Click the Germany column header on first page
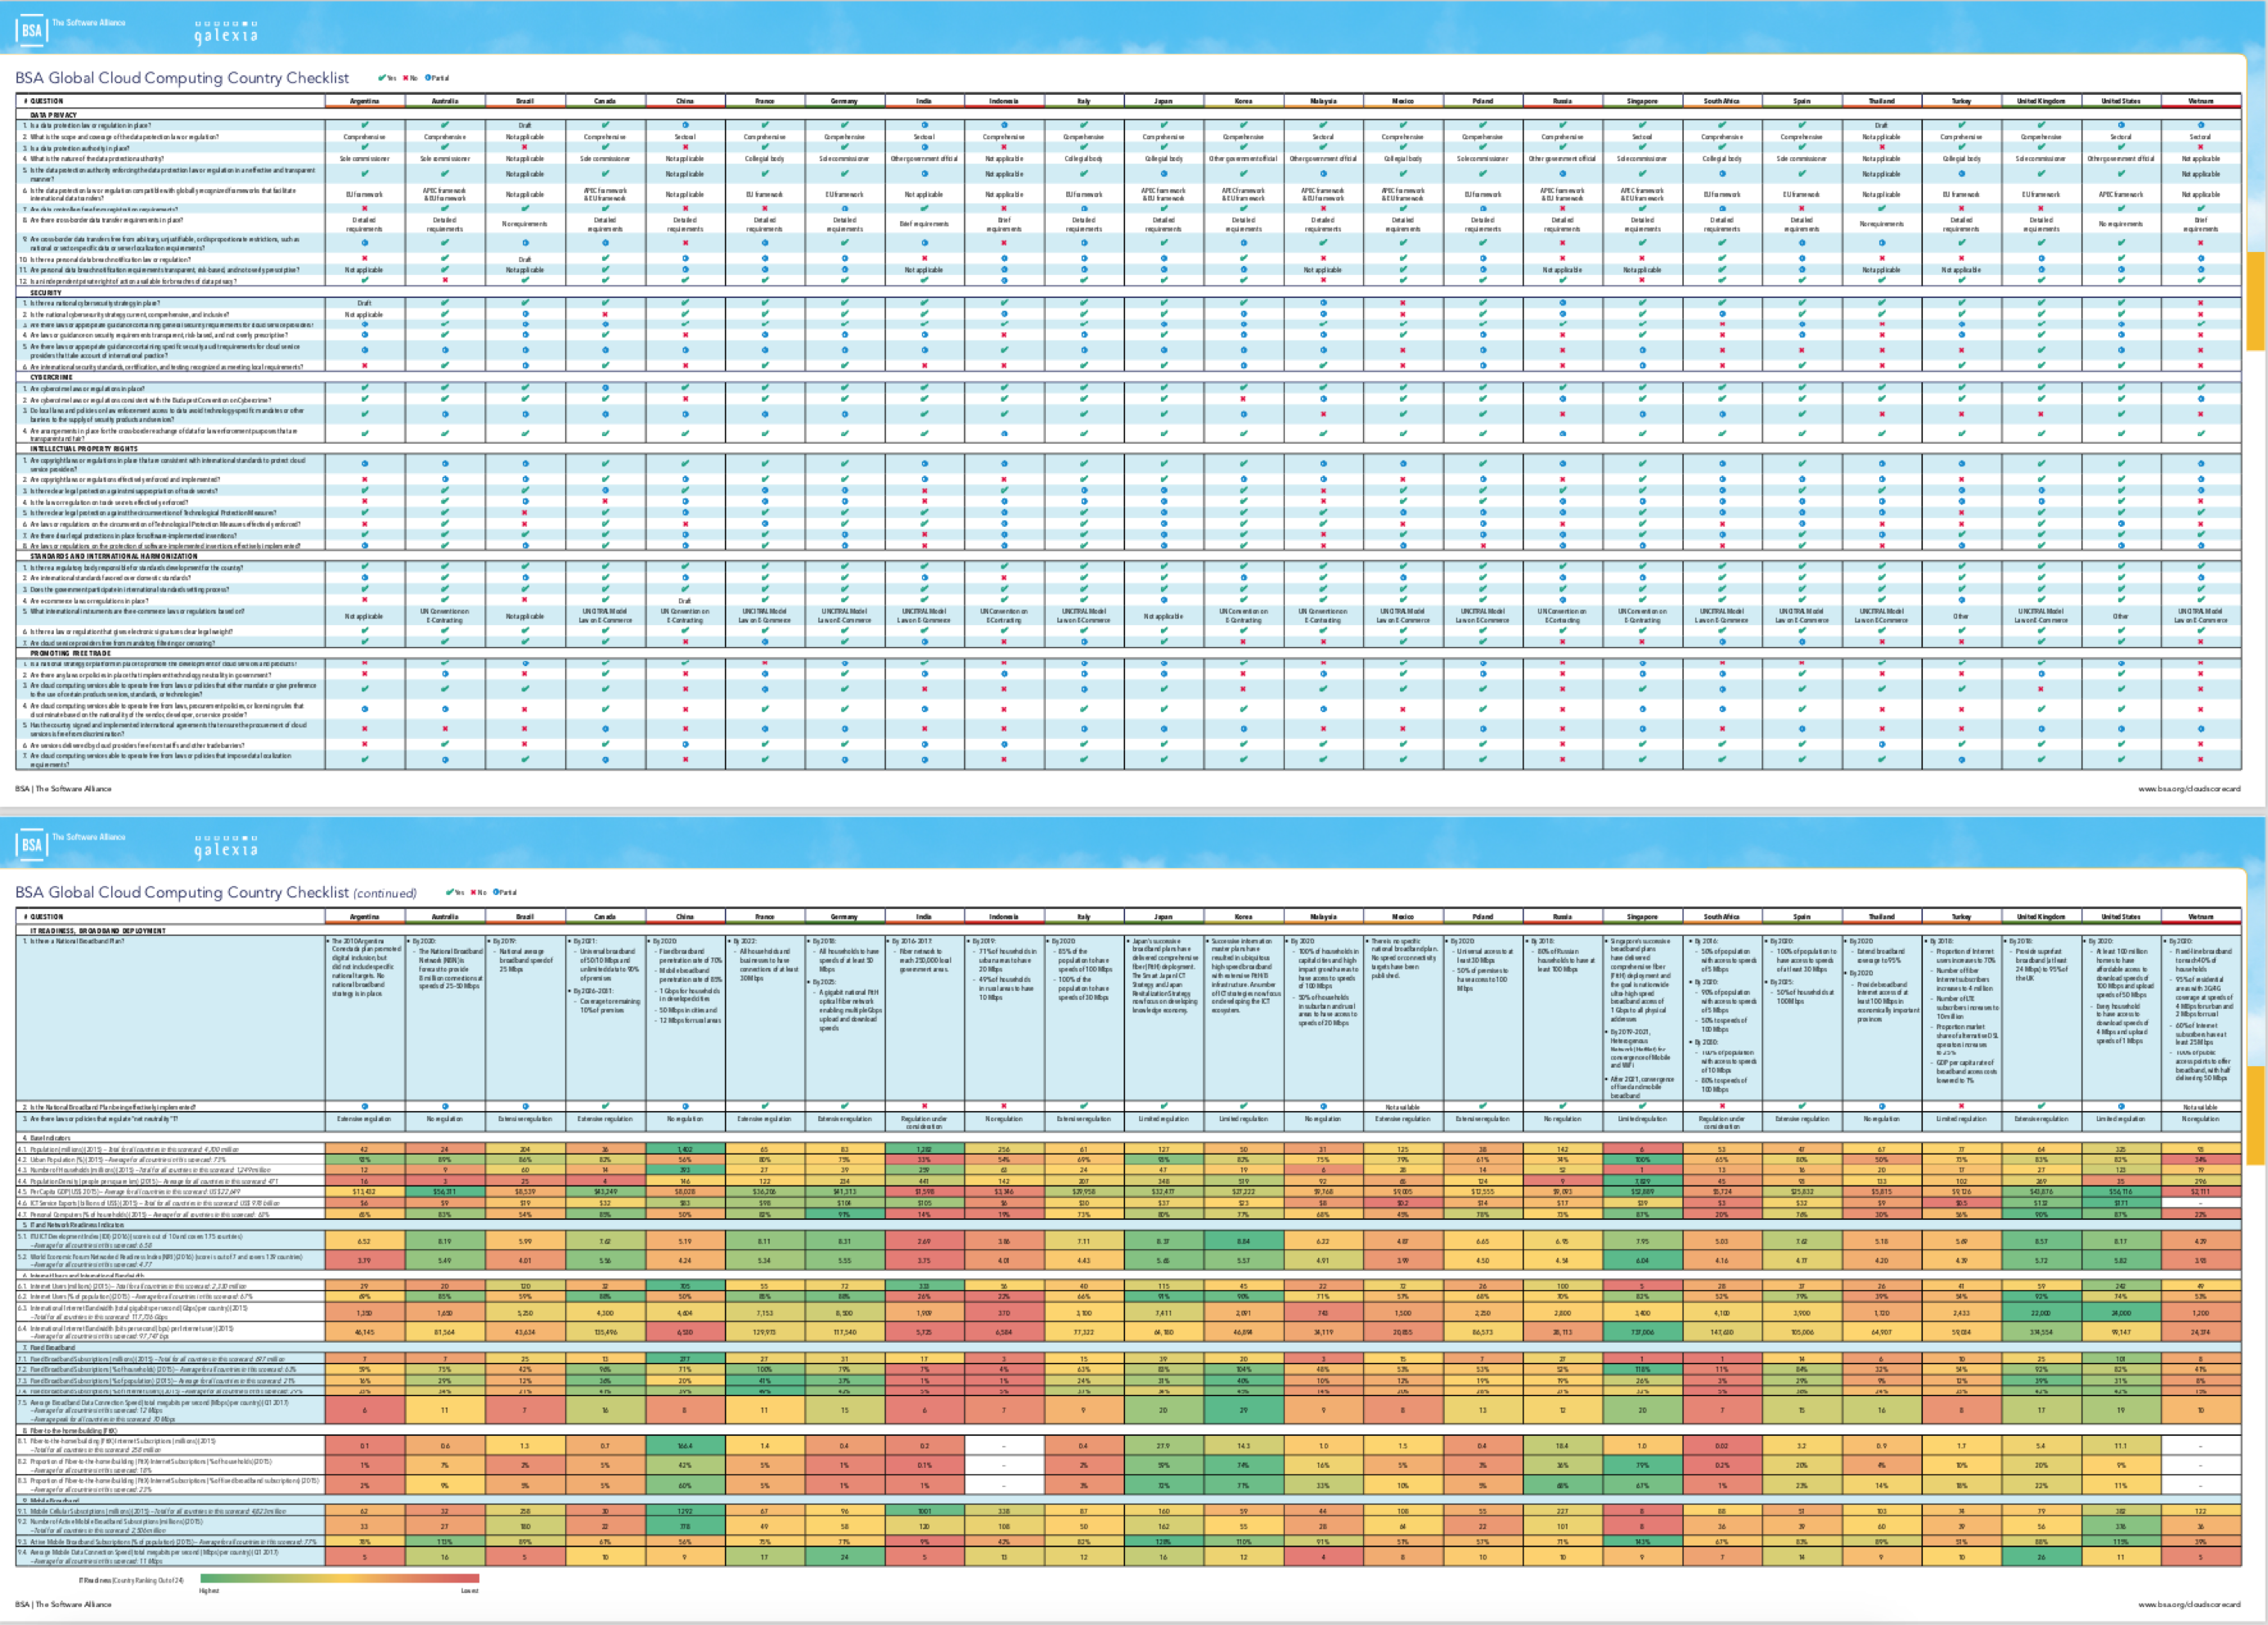 click(x=844, y=101)
